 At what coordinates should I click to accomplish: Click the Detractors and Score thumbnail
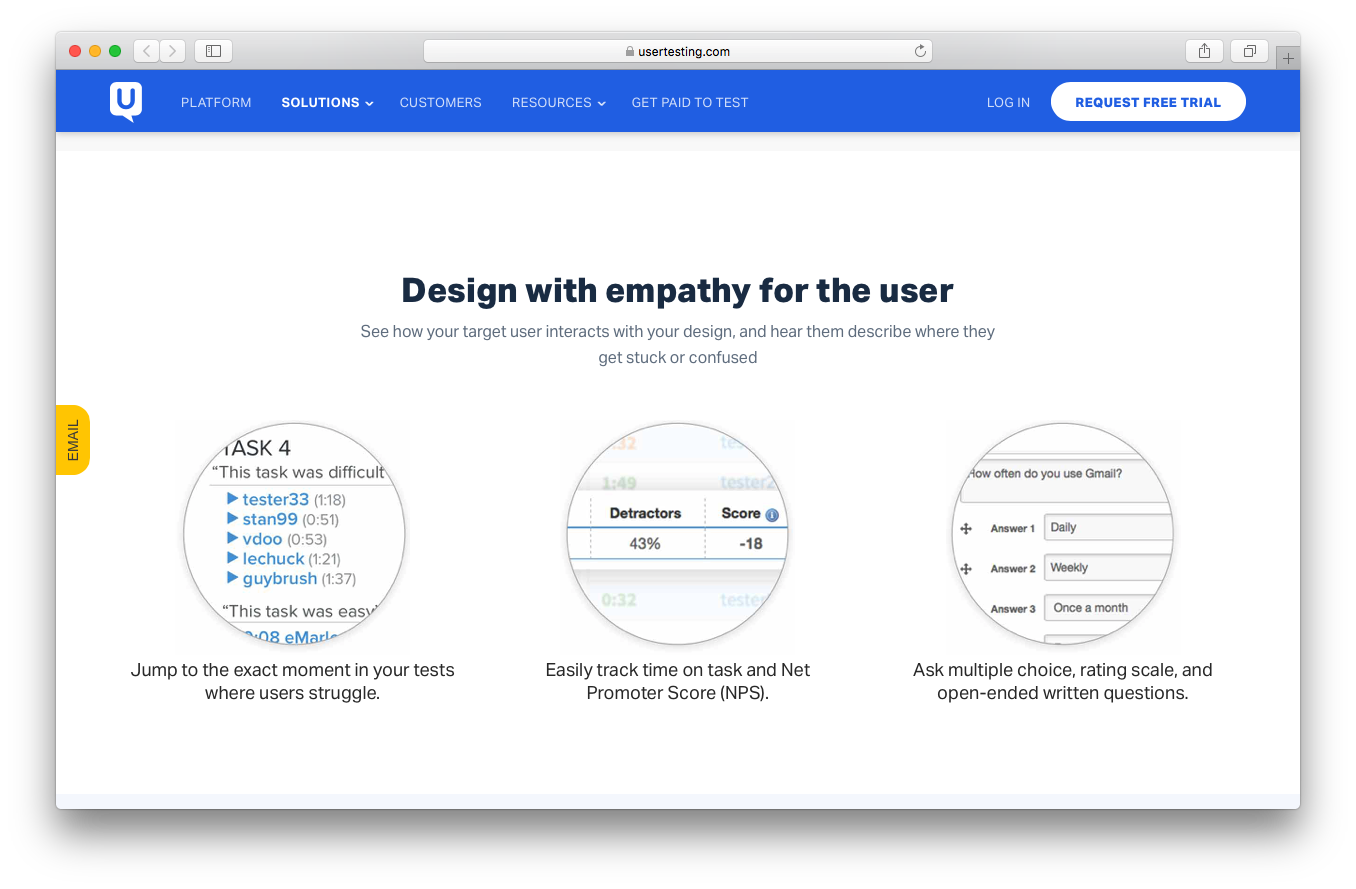point(678,534)
